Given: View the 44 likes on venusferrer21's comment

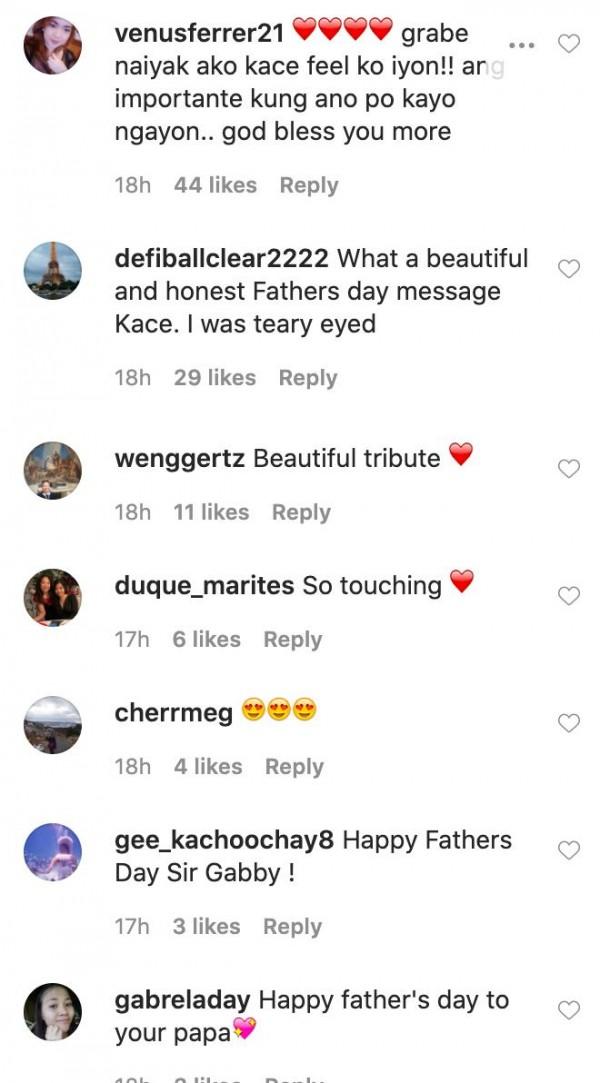Looking at the screenshot, I should point(215,185).
